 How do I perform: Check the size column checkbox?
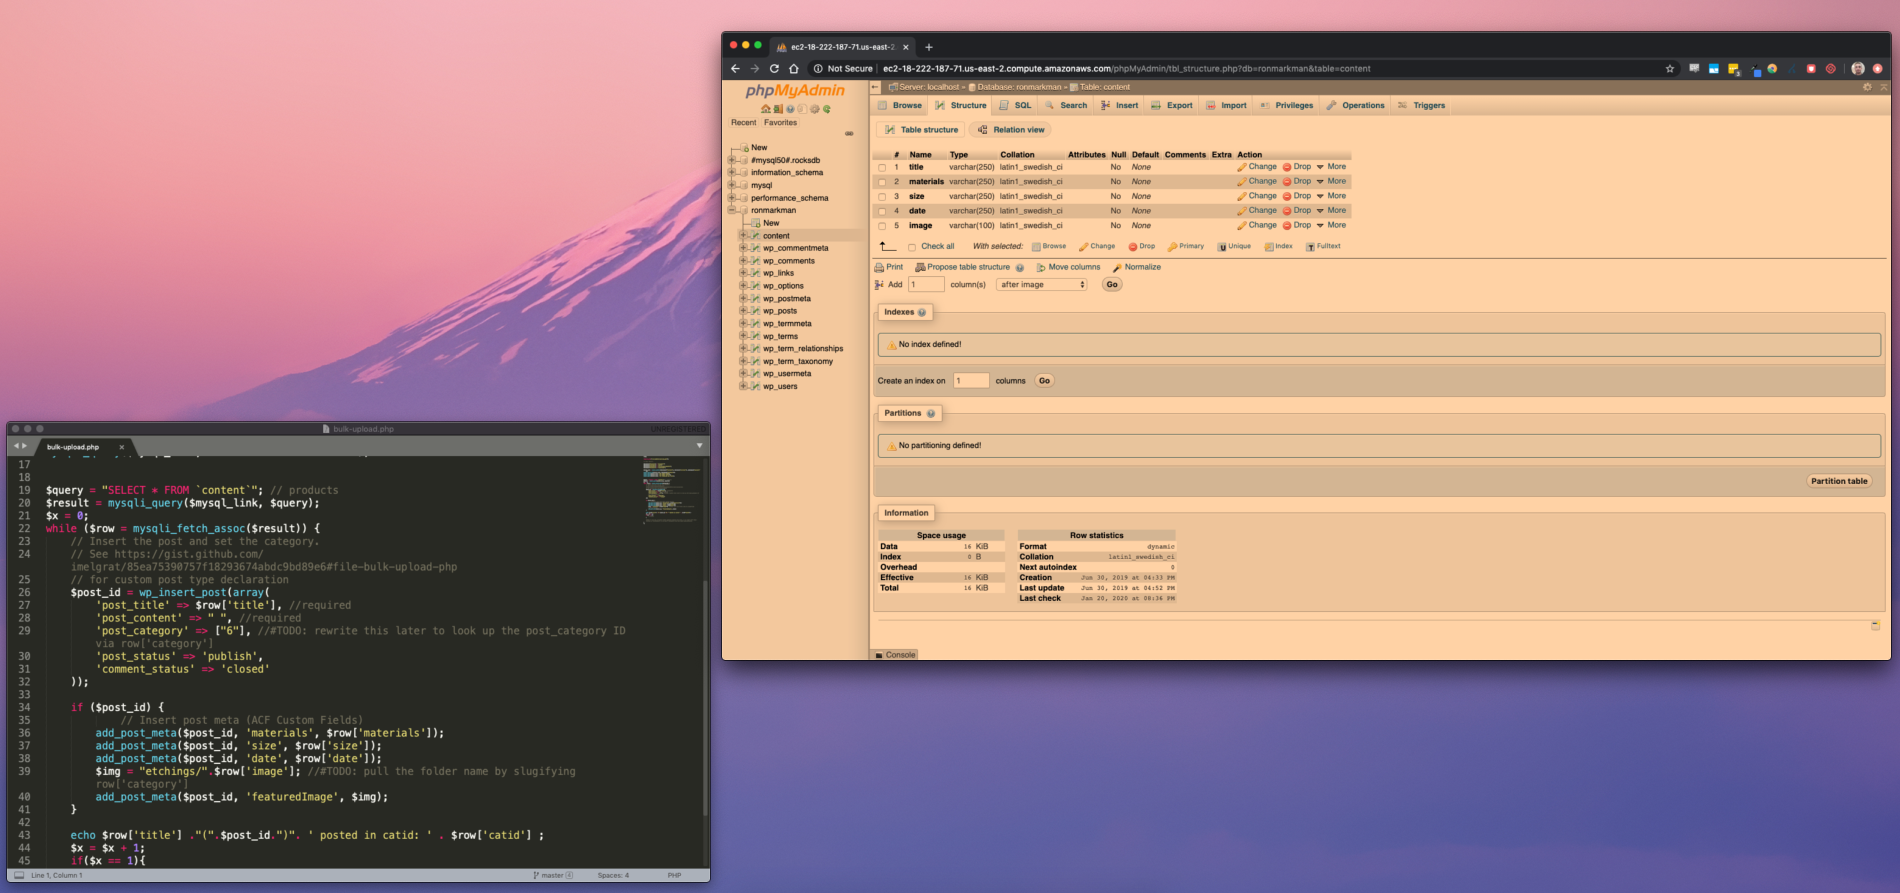[882, 197]
